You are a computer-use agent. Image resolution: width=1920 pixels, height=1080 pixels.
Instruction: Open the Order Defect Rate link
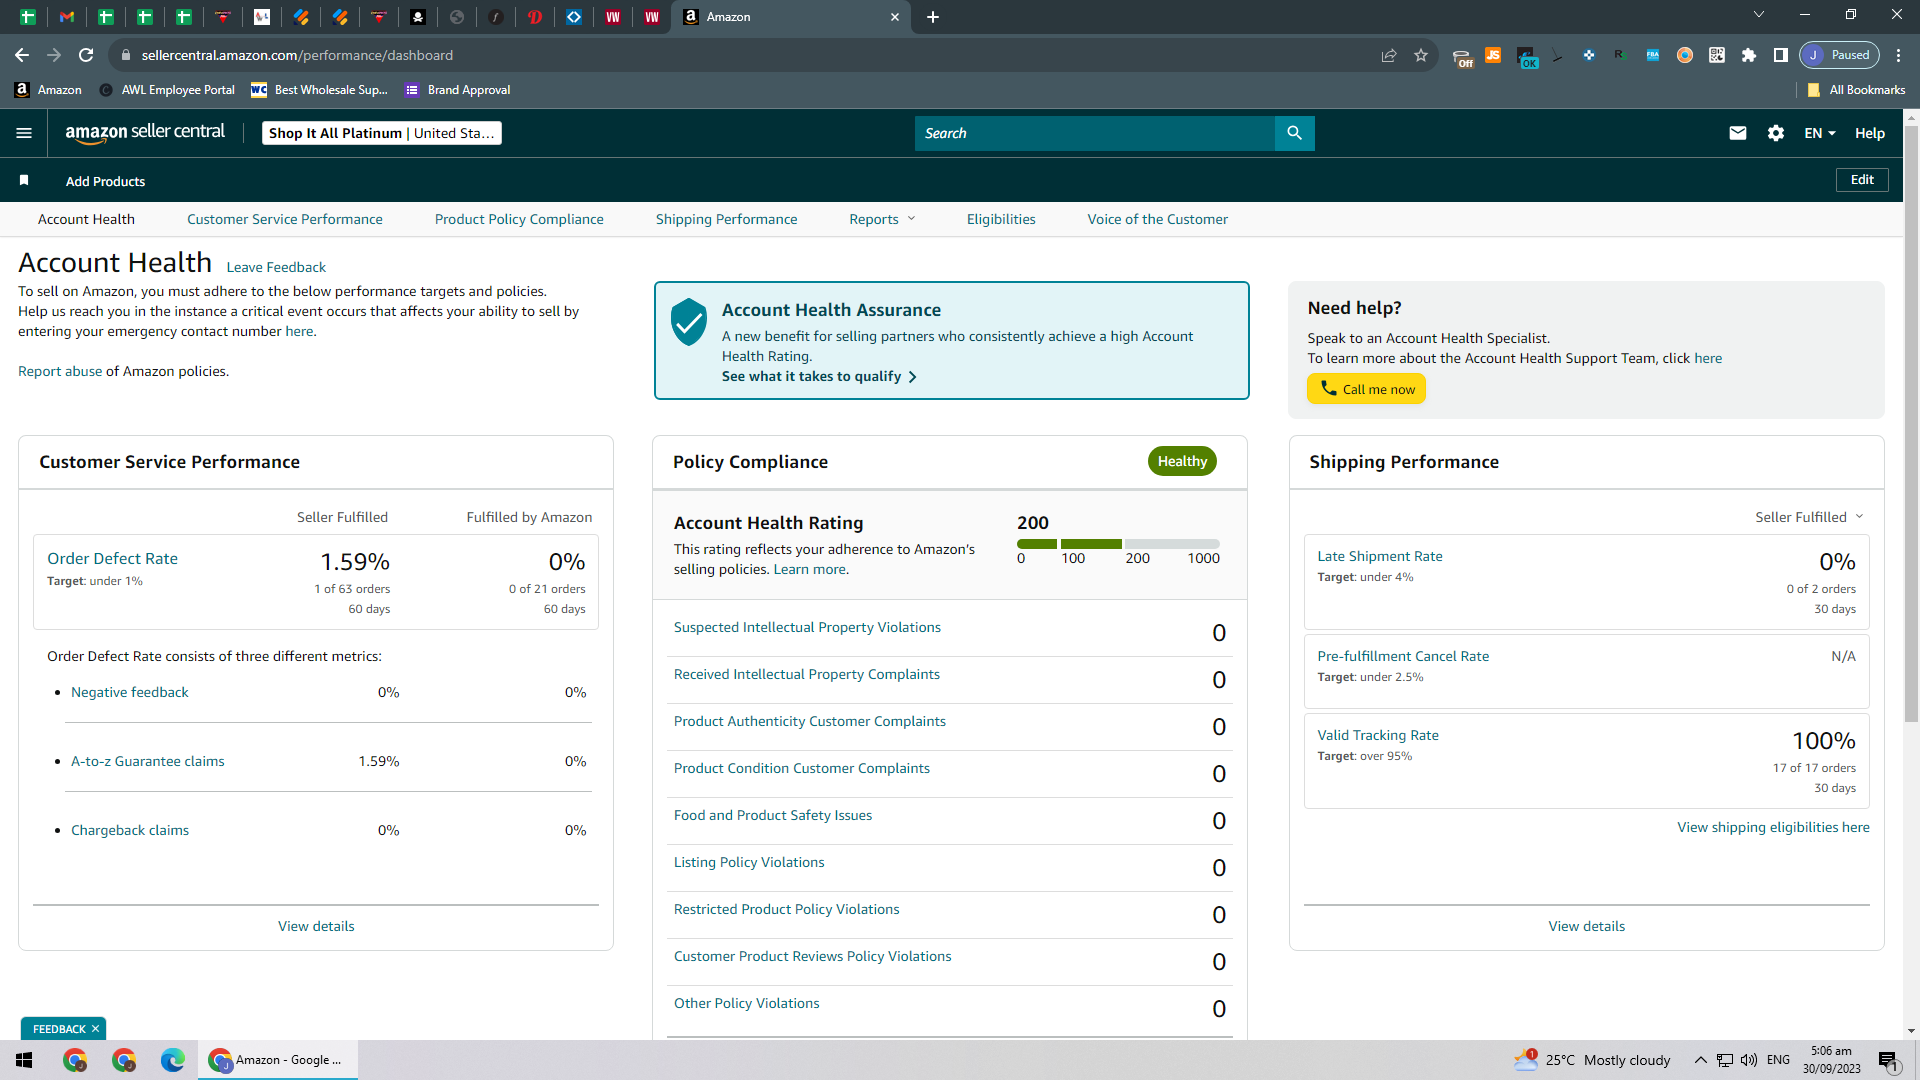pyautogui.click(x=112, y=559)
